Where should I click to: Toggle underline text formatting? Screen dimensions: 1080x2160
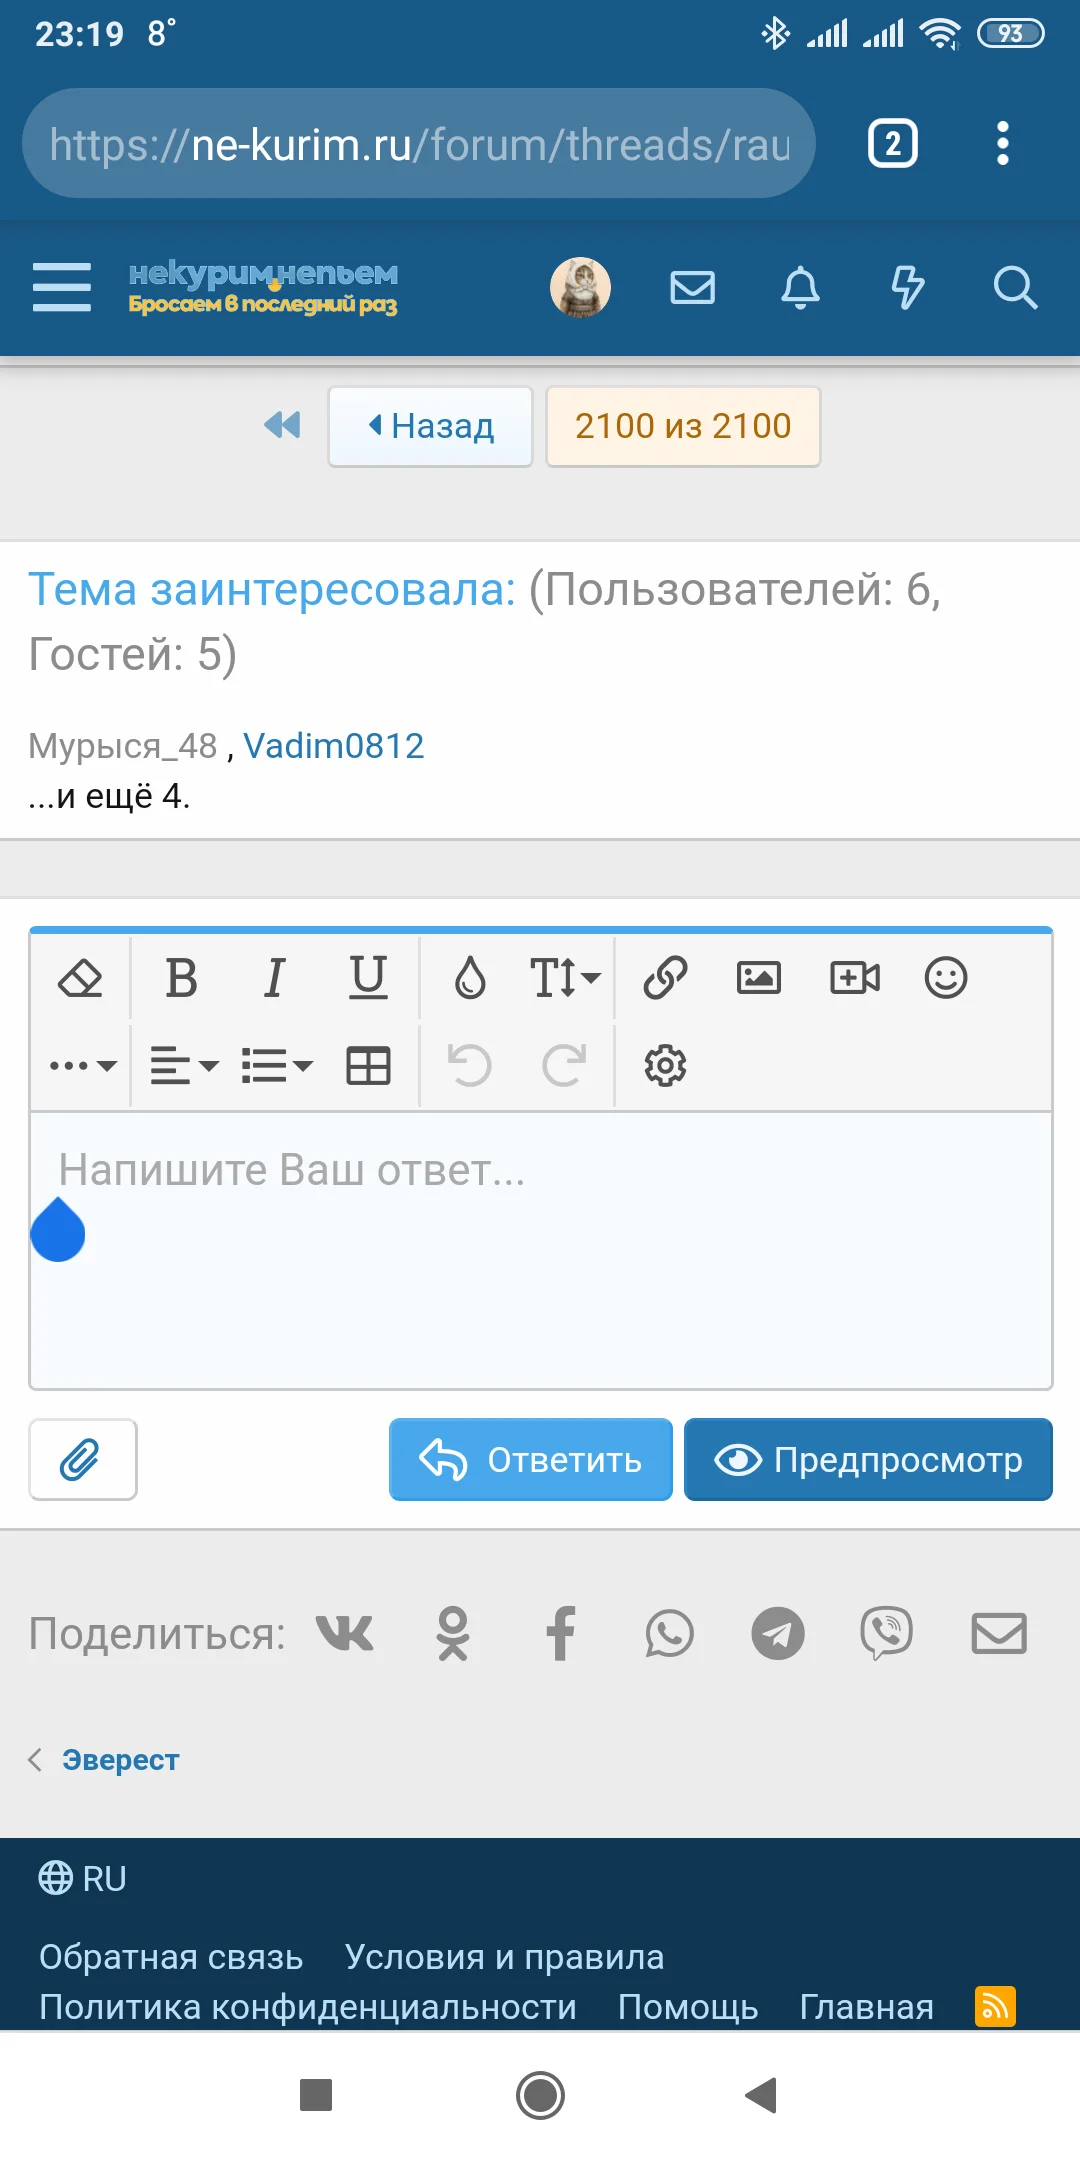[368, 978]
